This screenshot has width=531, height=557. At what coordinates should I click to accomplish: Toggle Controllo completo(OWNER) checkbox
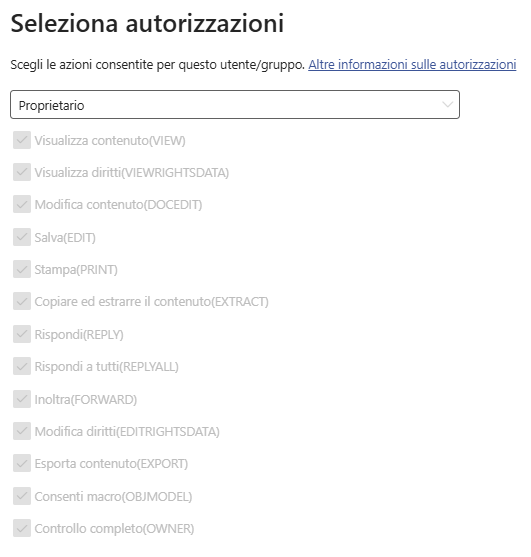[x=22, y=528]
